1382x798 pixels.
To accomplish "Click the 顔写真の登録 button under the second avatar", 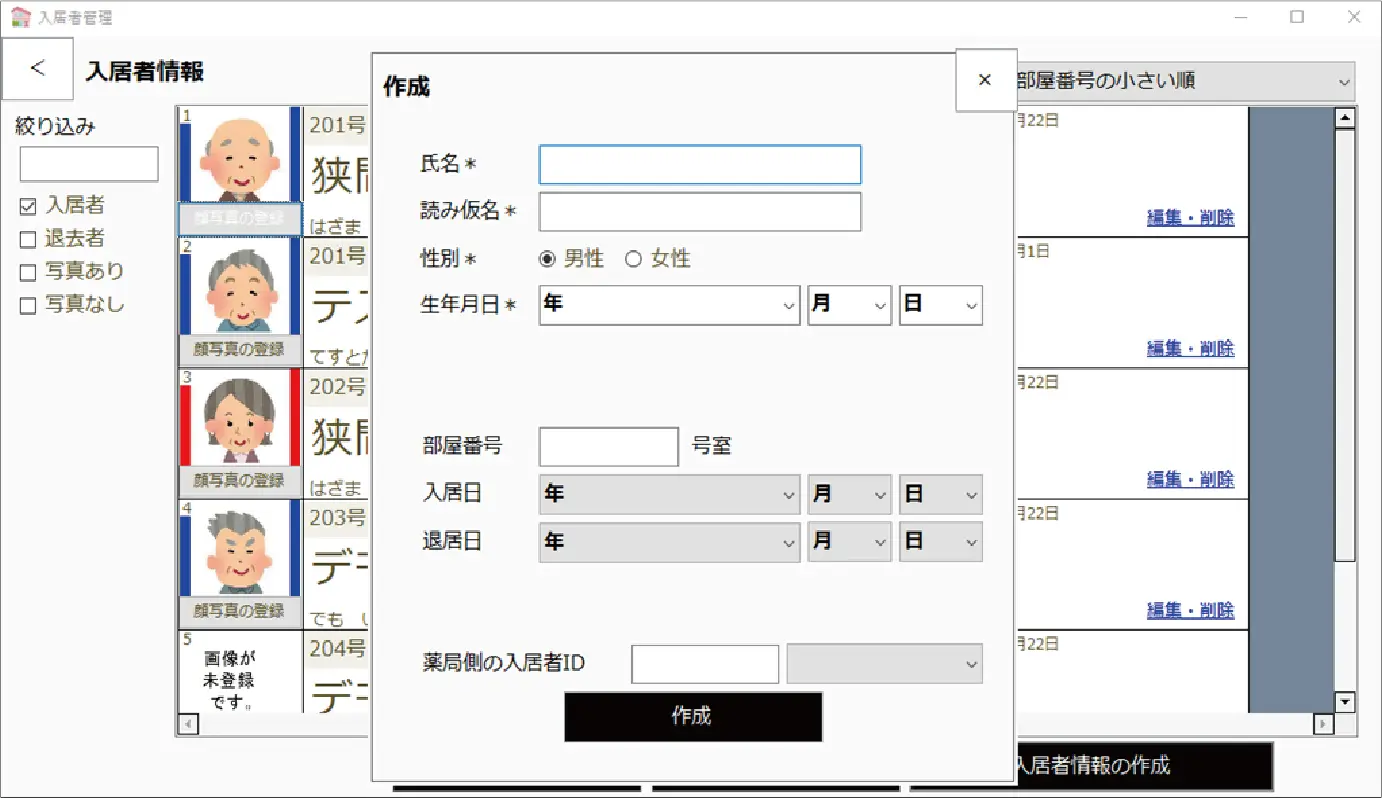I will point(240,349).
